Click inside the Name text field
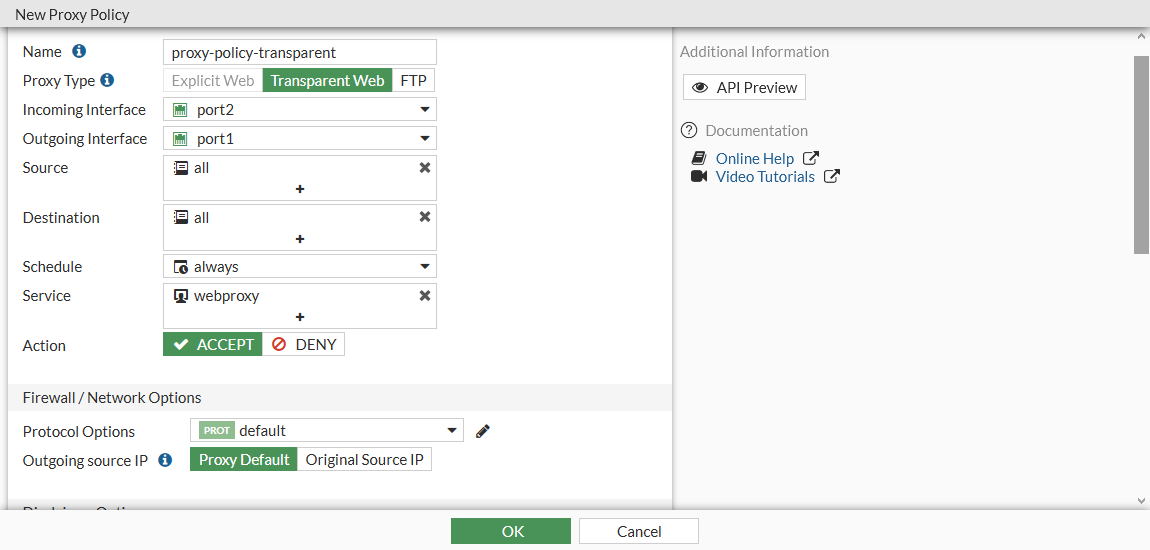 [300, 52]
